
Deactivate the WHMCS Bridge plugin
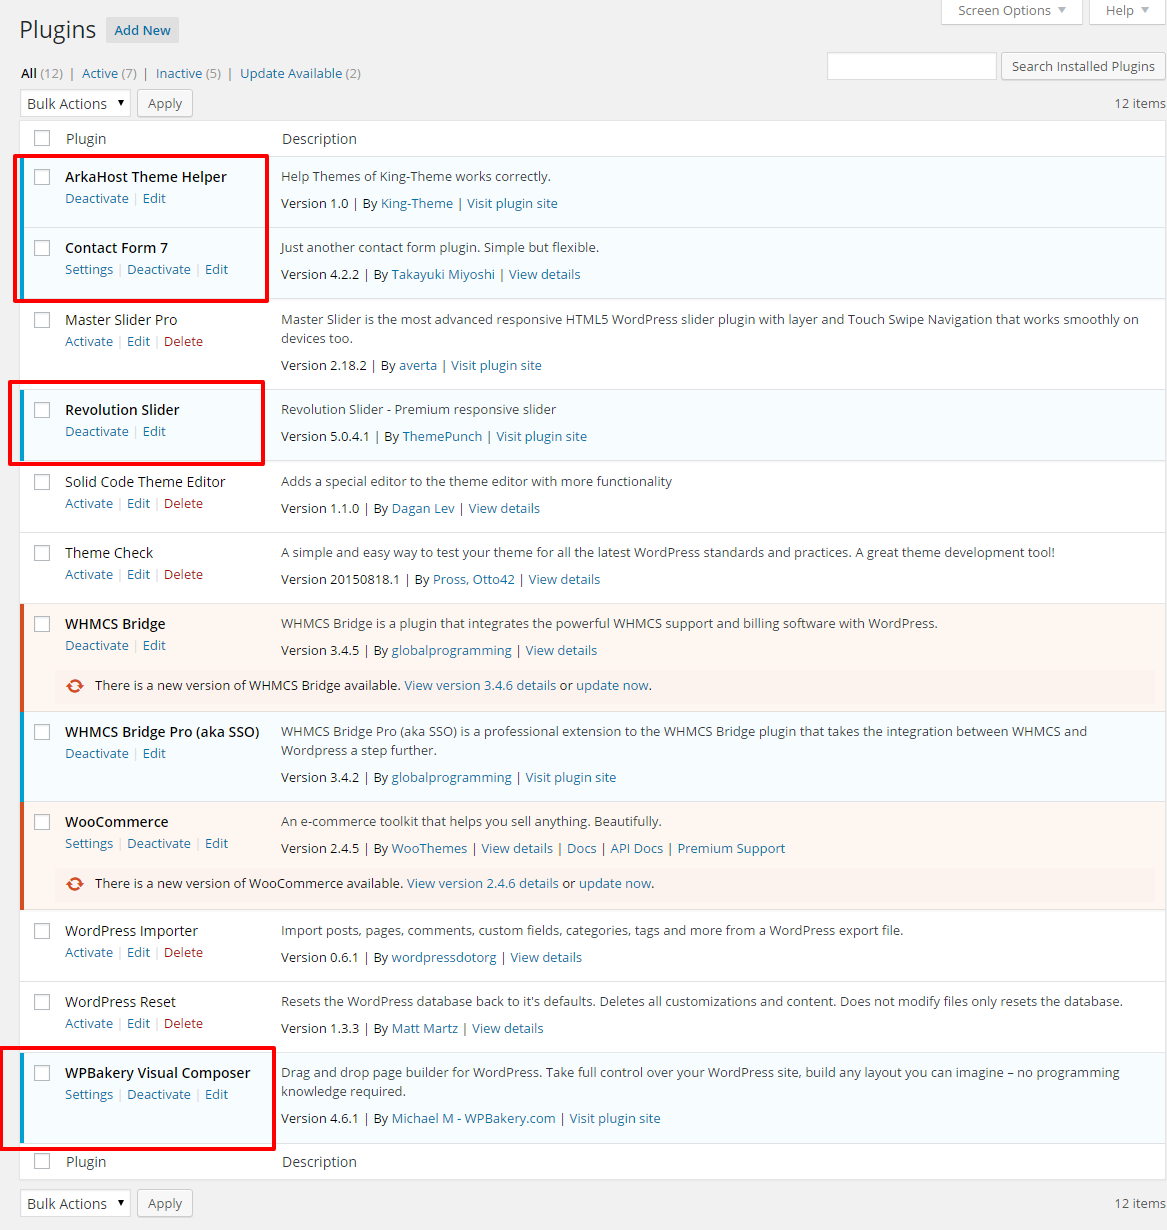pyautogui.click(x=97, y=646)
